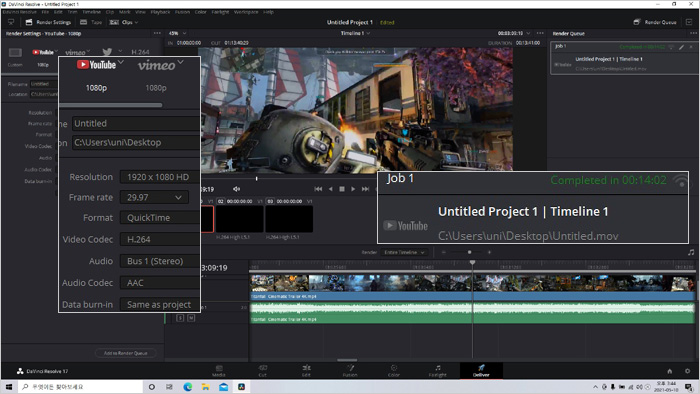
Task: Click the expand panel icon beside Render Queue
Action: (689, 22)
